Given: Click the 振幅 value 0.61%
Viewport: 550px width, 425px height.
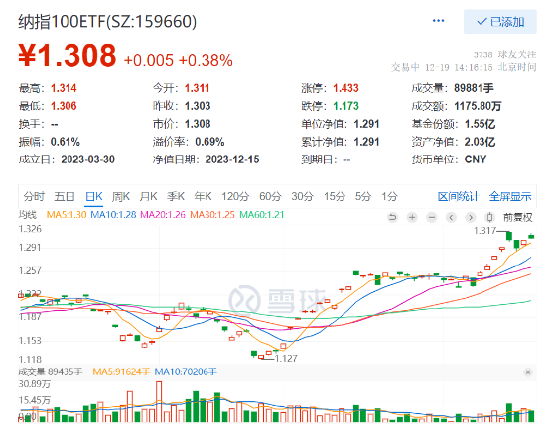Looking at the screenshot, I should [x=65, y=142].
